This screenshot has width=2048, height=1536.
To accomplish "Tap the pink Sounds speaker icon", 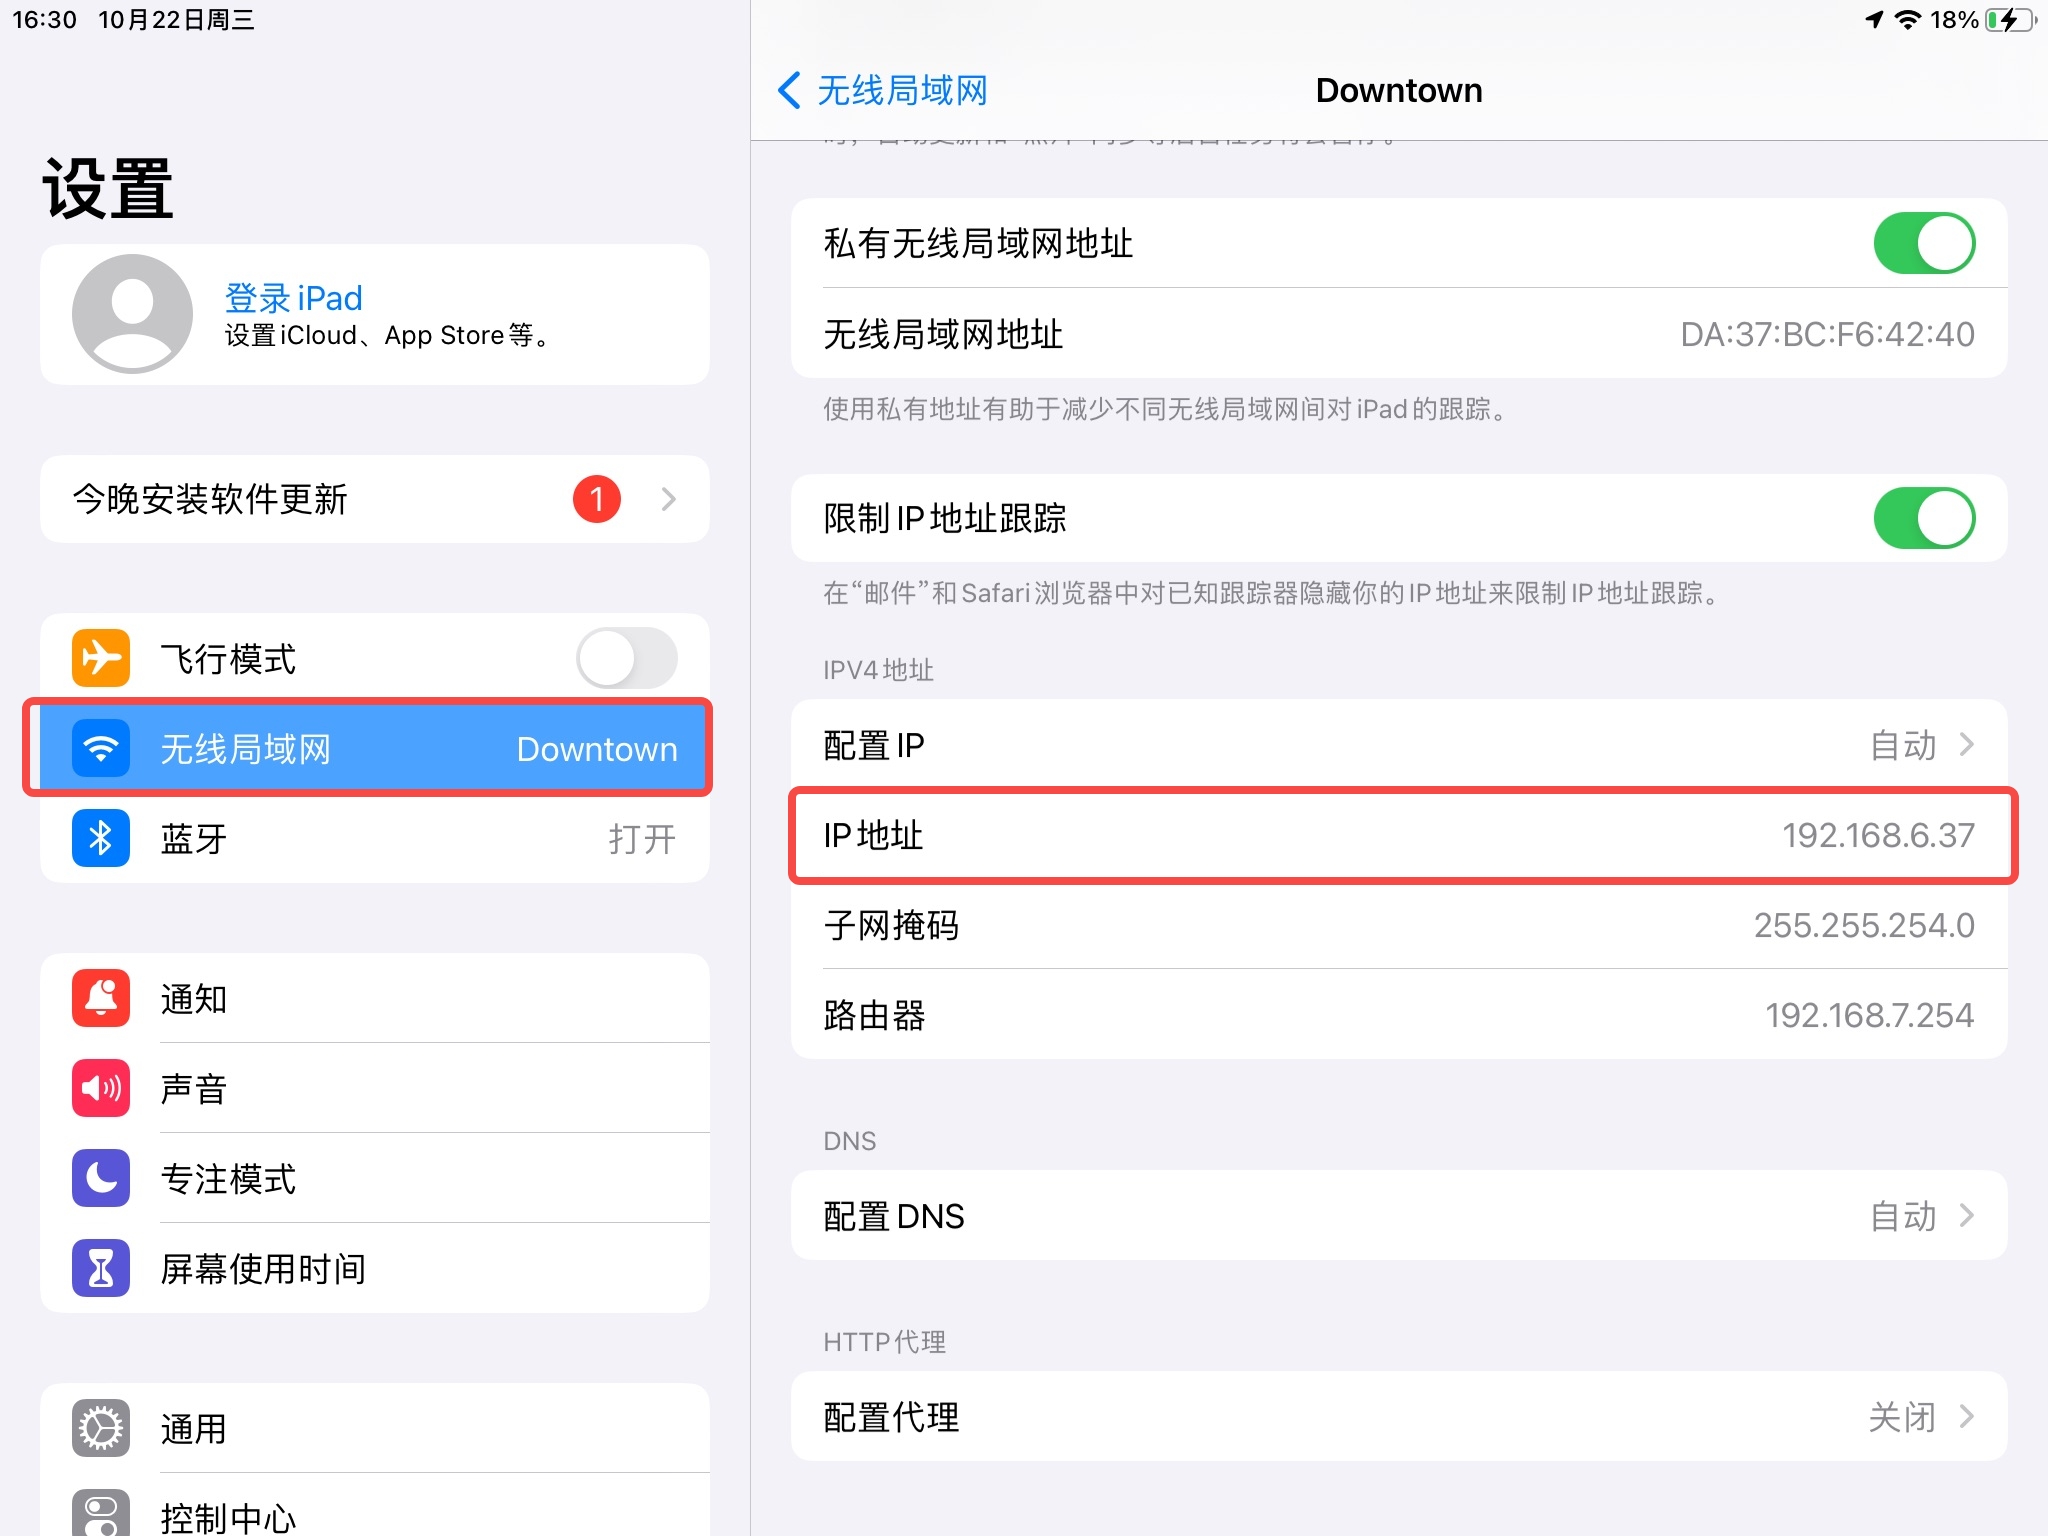I will [x=101, y=1088].
